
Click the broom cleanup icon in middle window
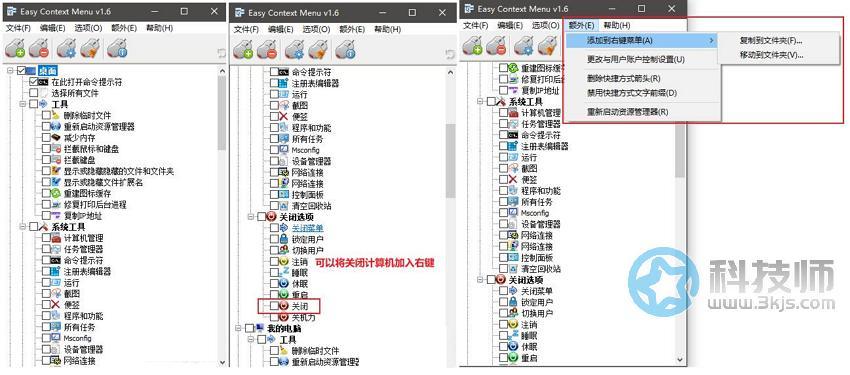point(318,50)
